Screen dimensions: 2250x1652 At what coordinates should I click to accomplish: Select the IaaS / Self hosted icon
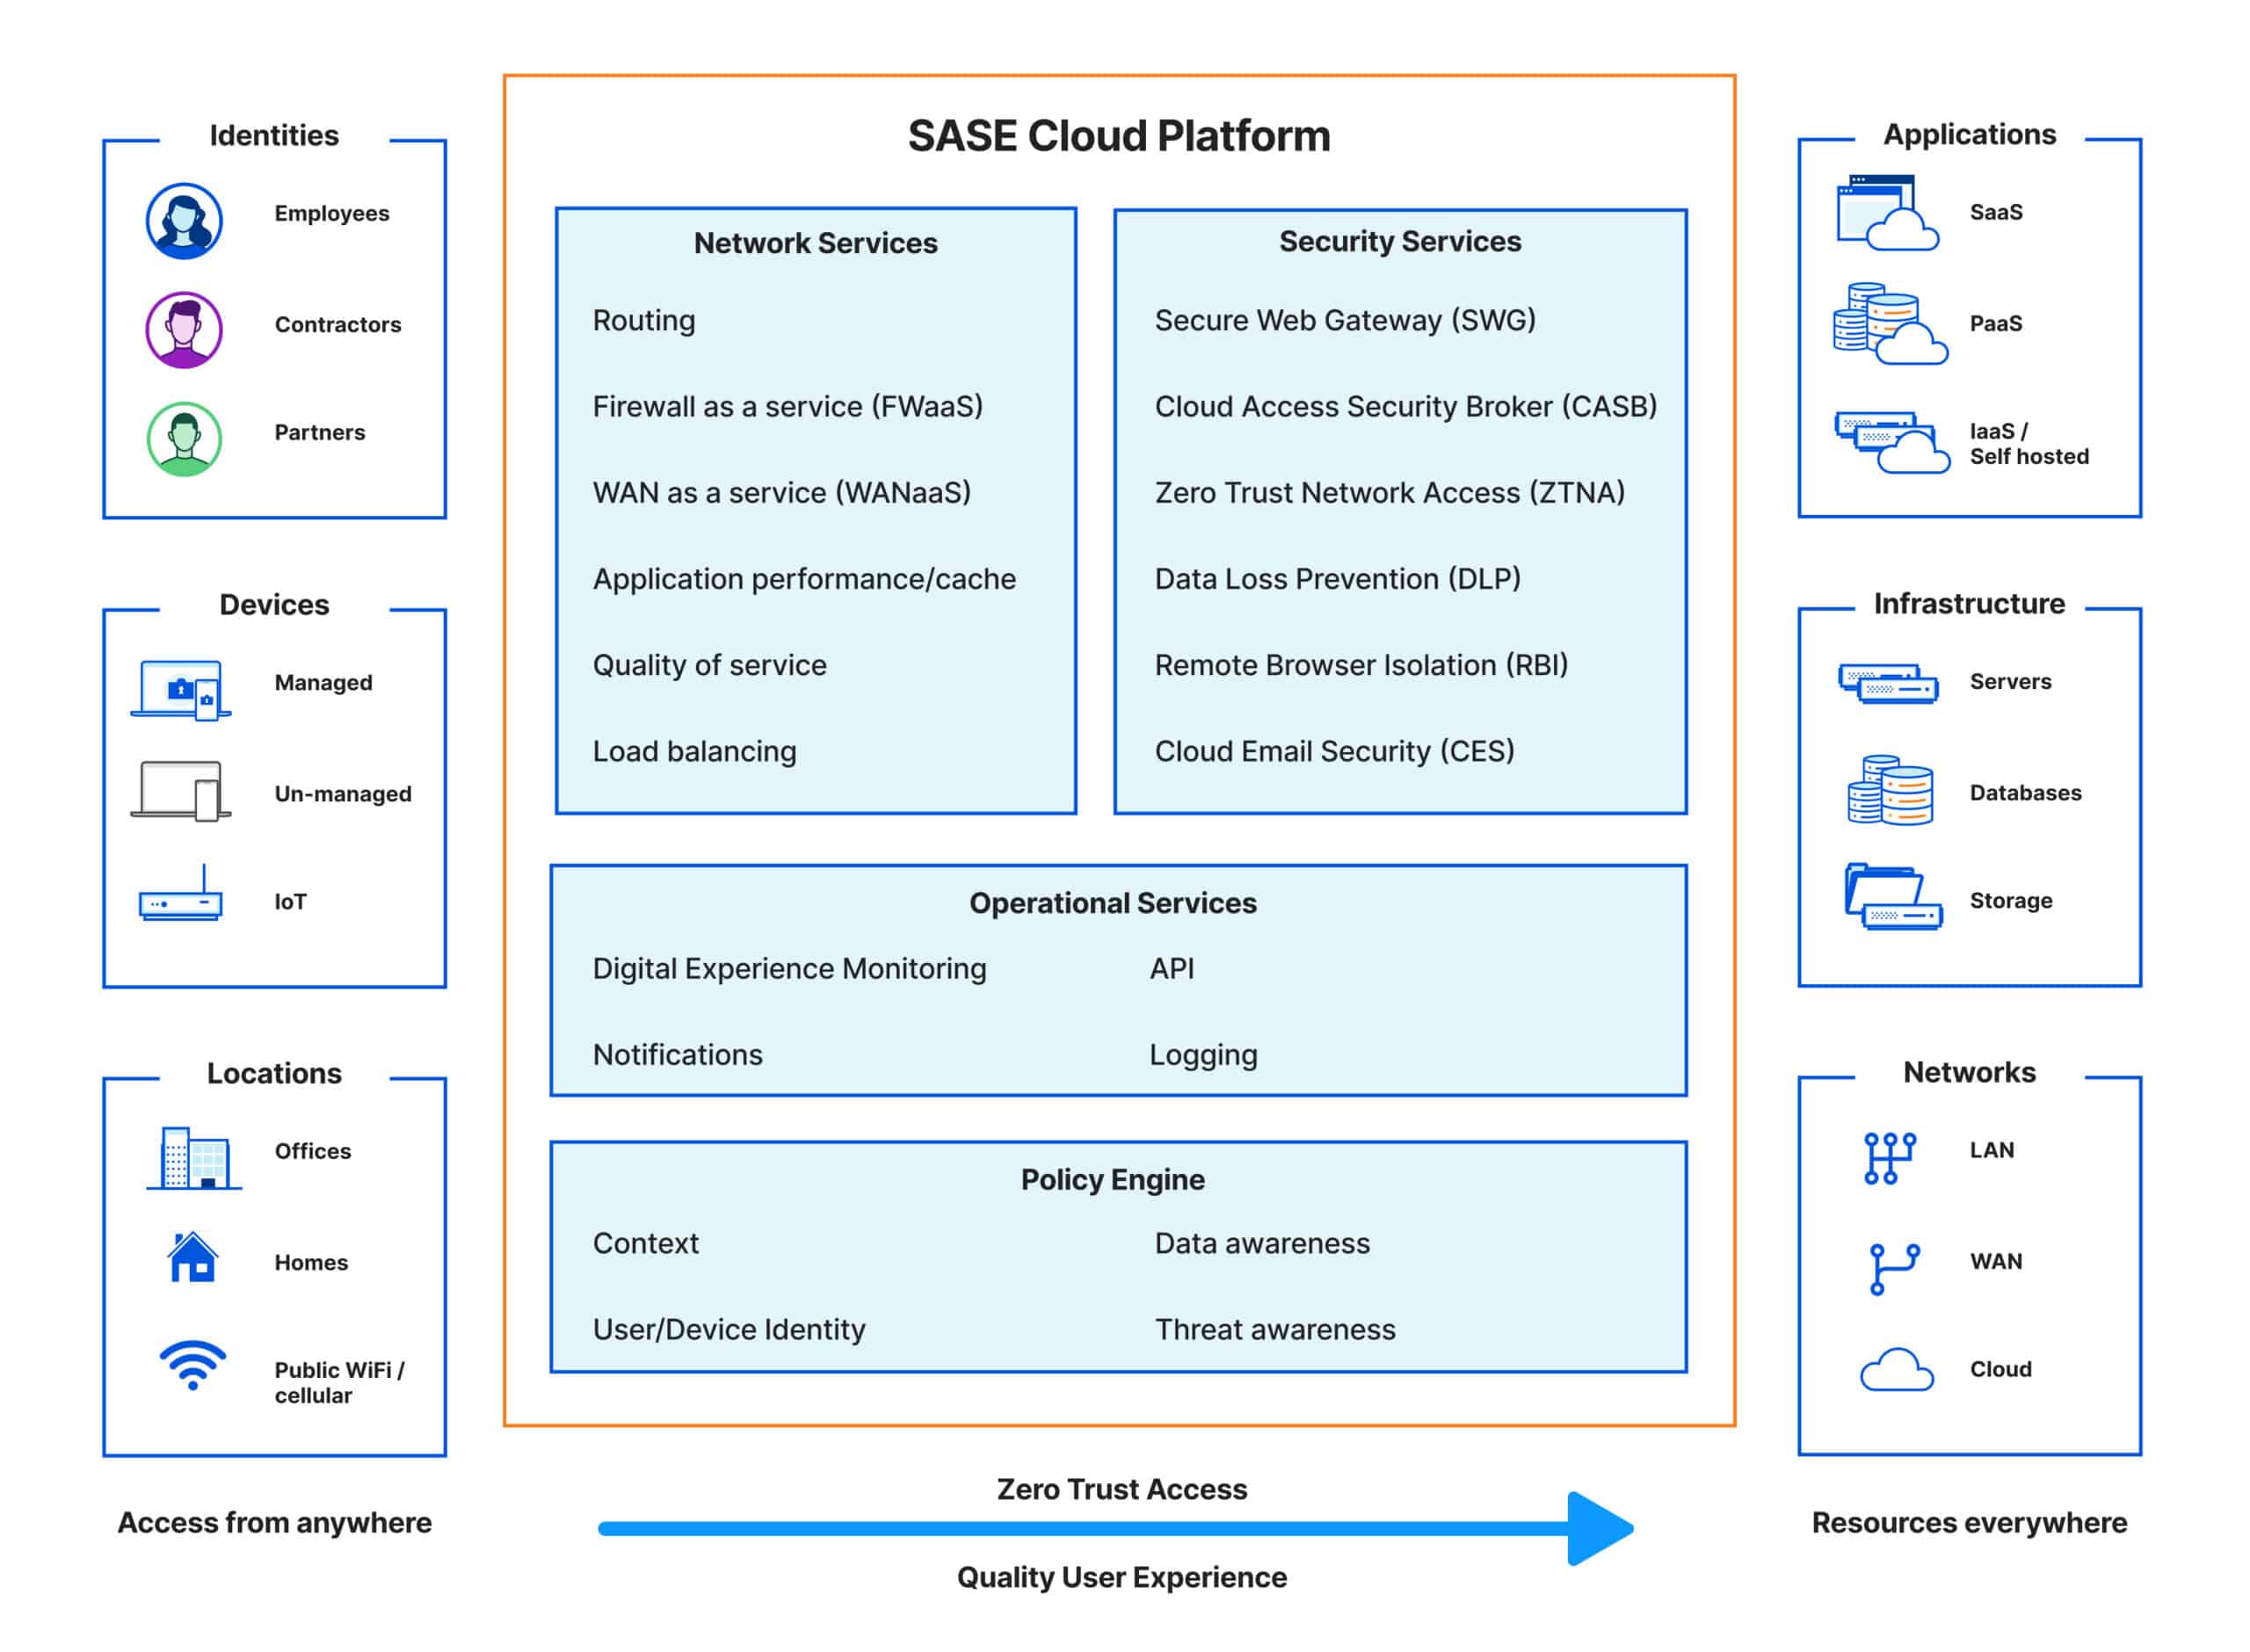point(1891,443)
